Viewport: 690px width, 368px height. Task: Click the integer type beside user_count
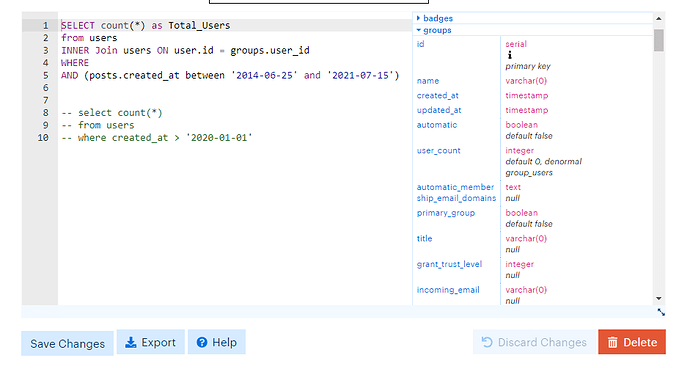[x=519, y=151]
